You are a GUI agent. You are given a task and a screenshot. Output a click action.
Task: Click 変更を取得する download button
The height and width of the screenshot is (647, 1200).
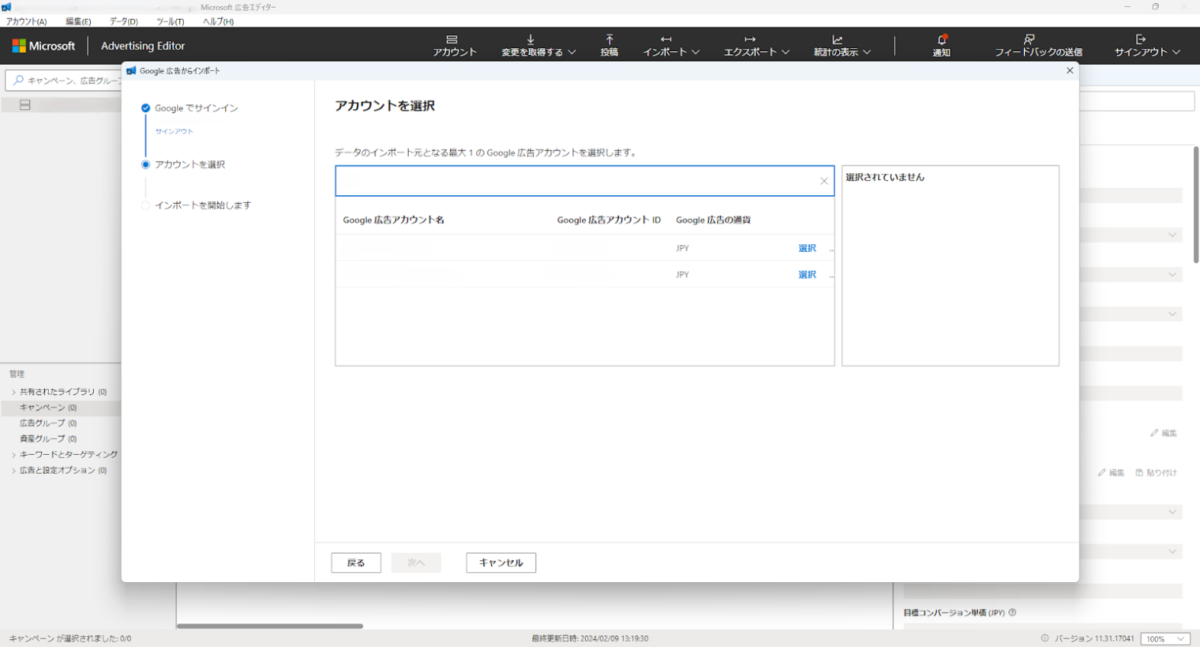pyautogui.click(x=538, y=45)
